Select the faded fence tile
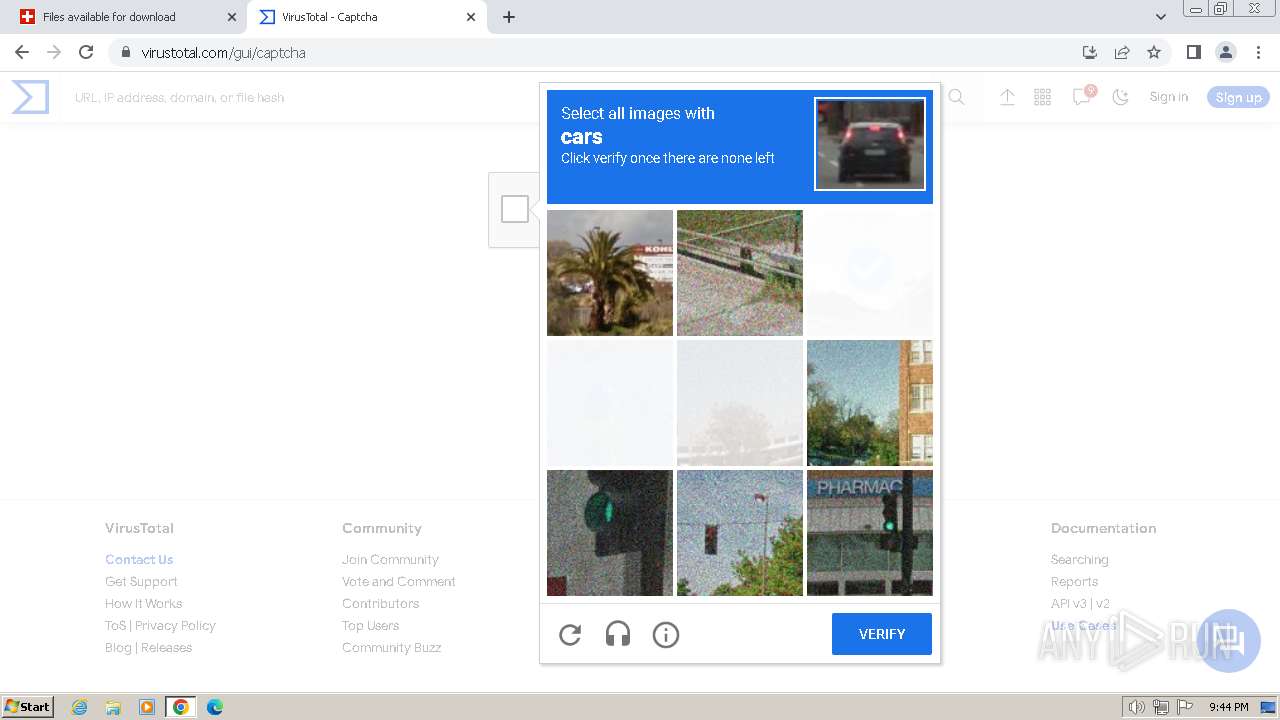This screenshot has width=1280, height=720. pos(740,403)
